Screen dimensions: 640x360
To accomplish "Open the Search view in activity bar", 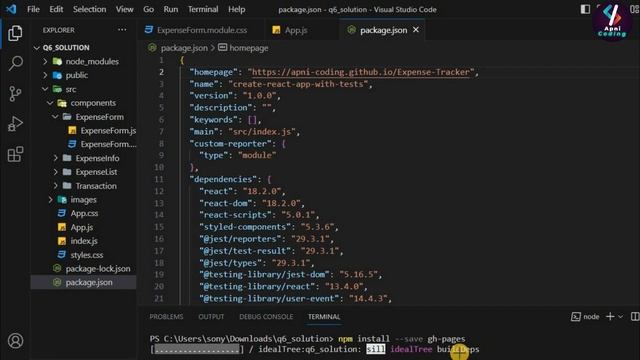I will (x=15, y=63).
